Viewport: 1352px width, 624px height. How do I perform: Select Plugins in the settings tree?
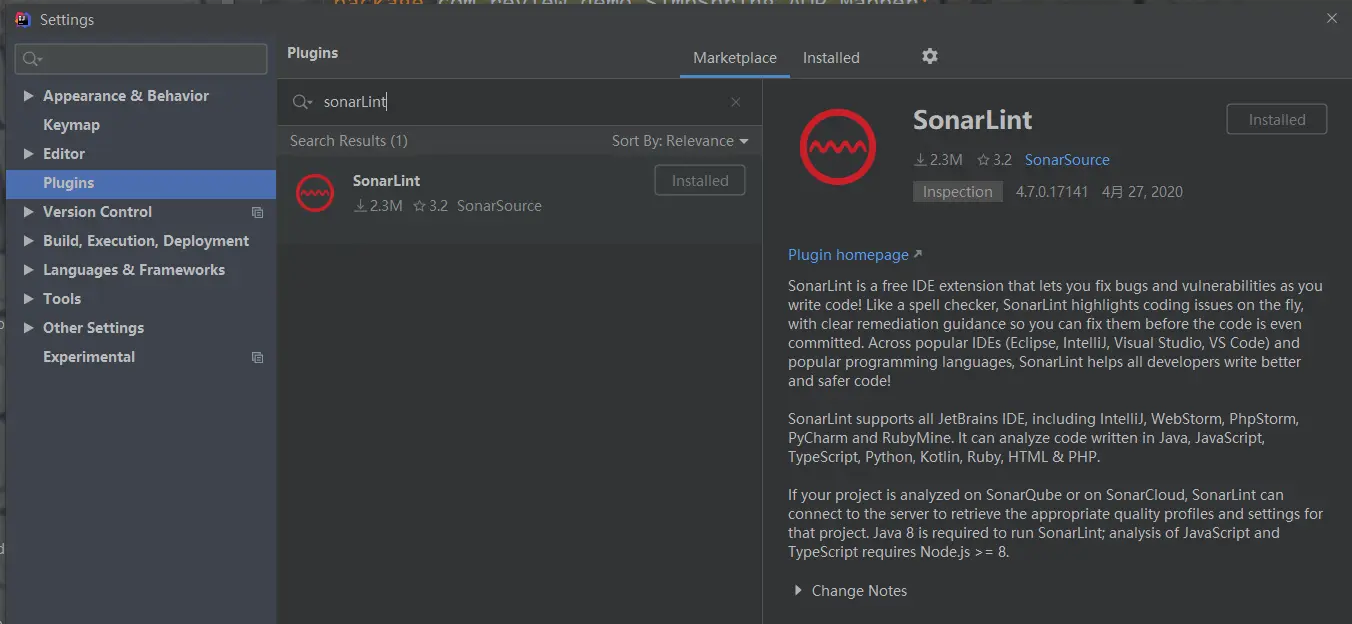(x=141, y=183)
